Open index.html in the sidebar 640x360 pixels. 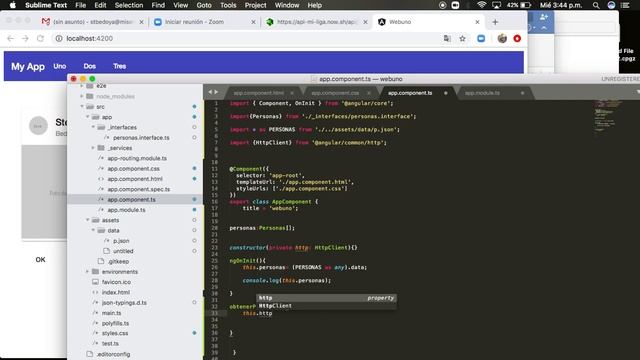click(x=116, y=292)
